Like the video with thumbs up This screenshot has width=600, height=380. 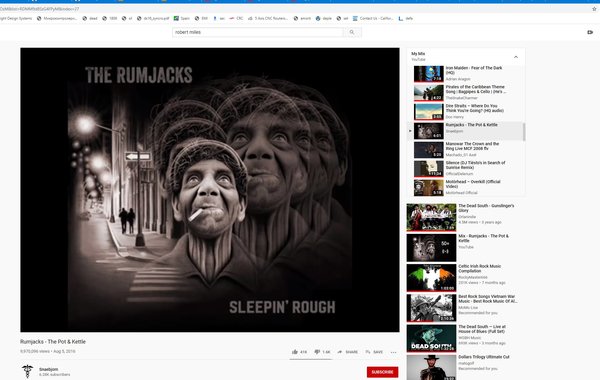pyautogui.click(x=299, y=352)
